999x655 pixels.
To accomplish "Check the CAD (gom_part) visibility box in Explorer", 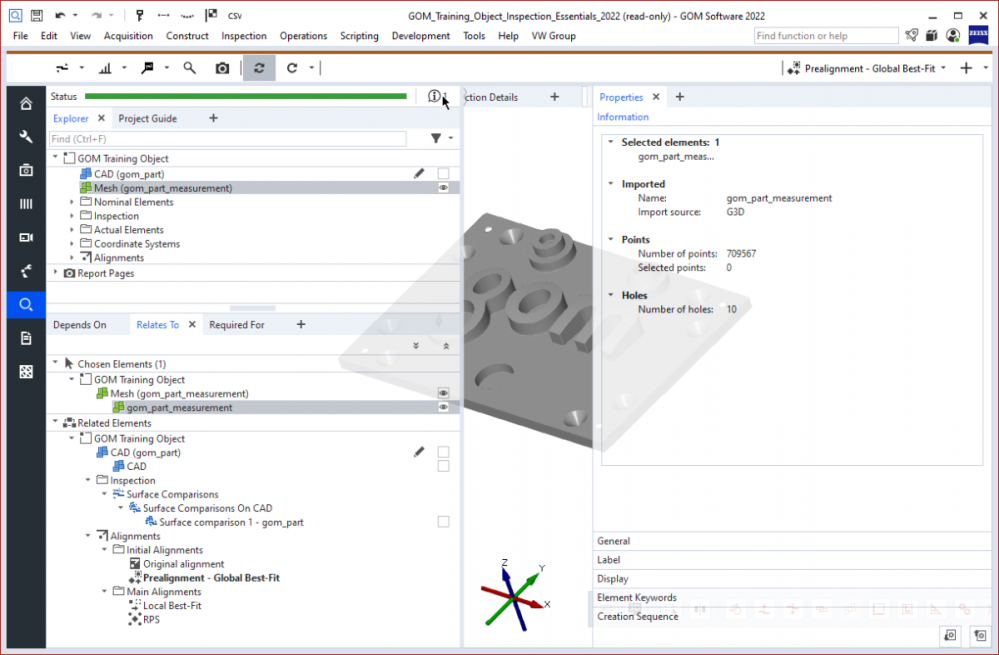I will point(443,174).
